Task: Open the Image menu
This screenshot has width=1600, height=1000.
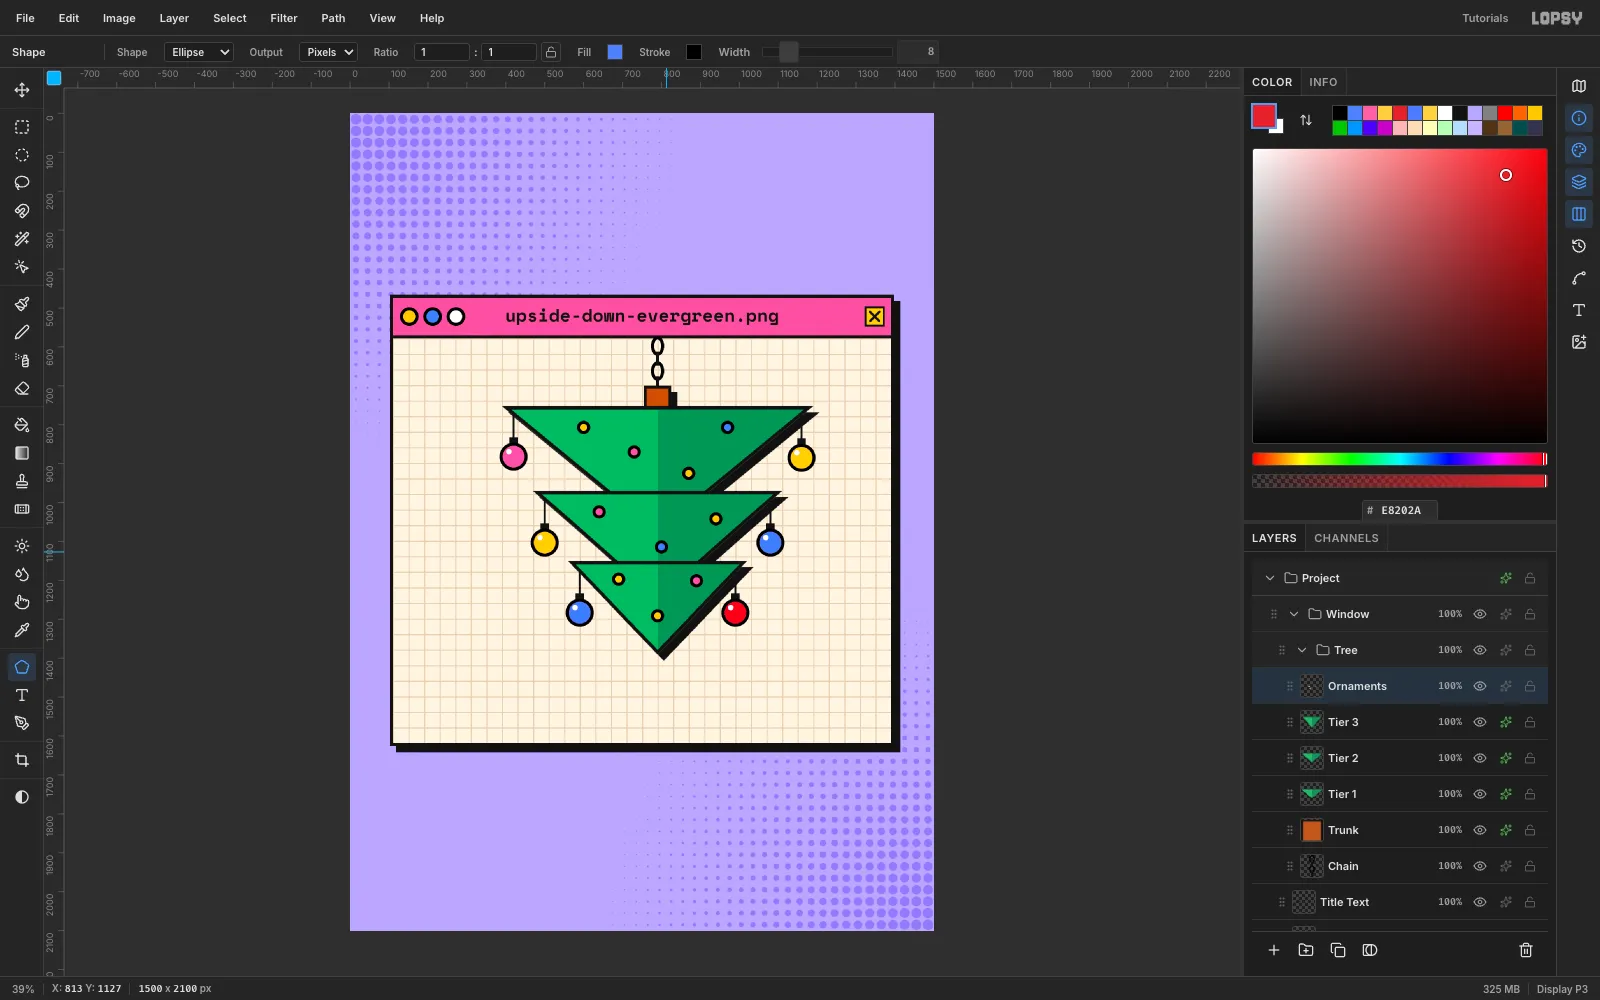Action: 119,18
